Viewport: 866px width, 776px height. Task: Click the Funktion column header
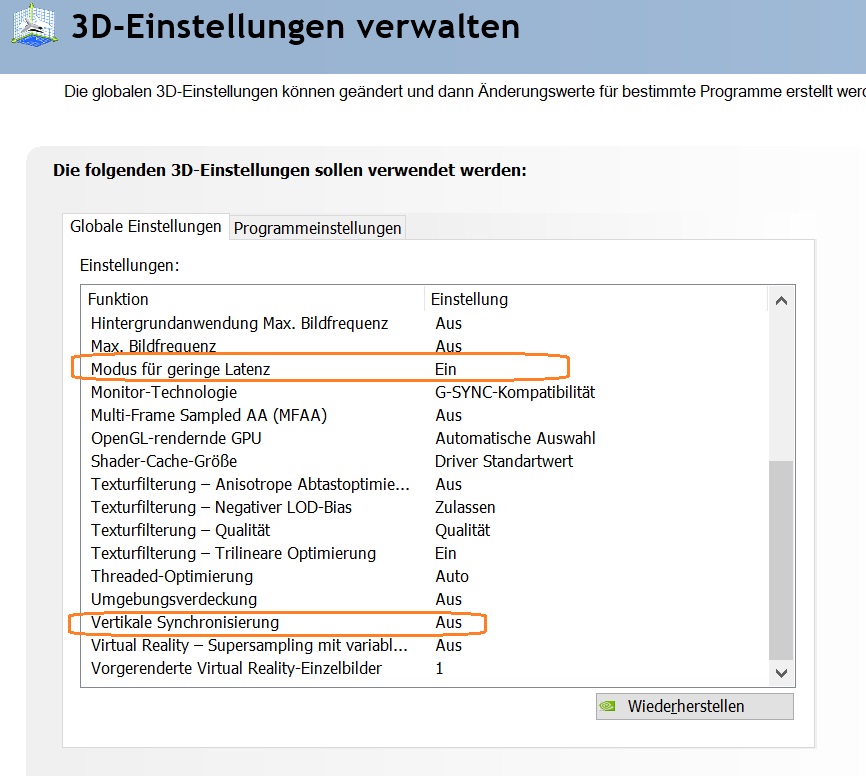(x=253, y=299)
